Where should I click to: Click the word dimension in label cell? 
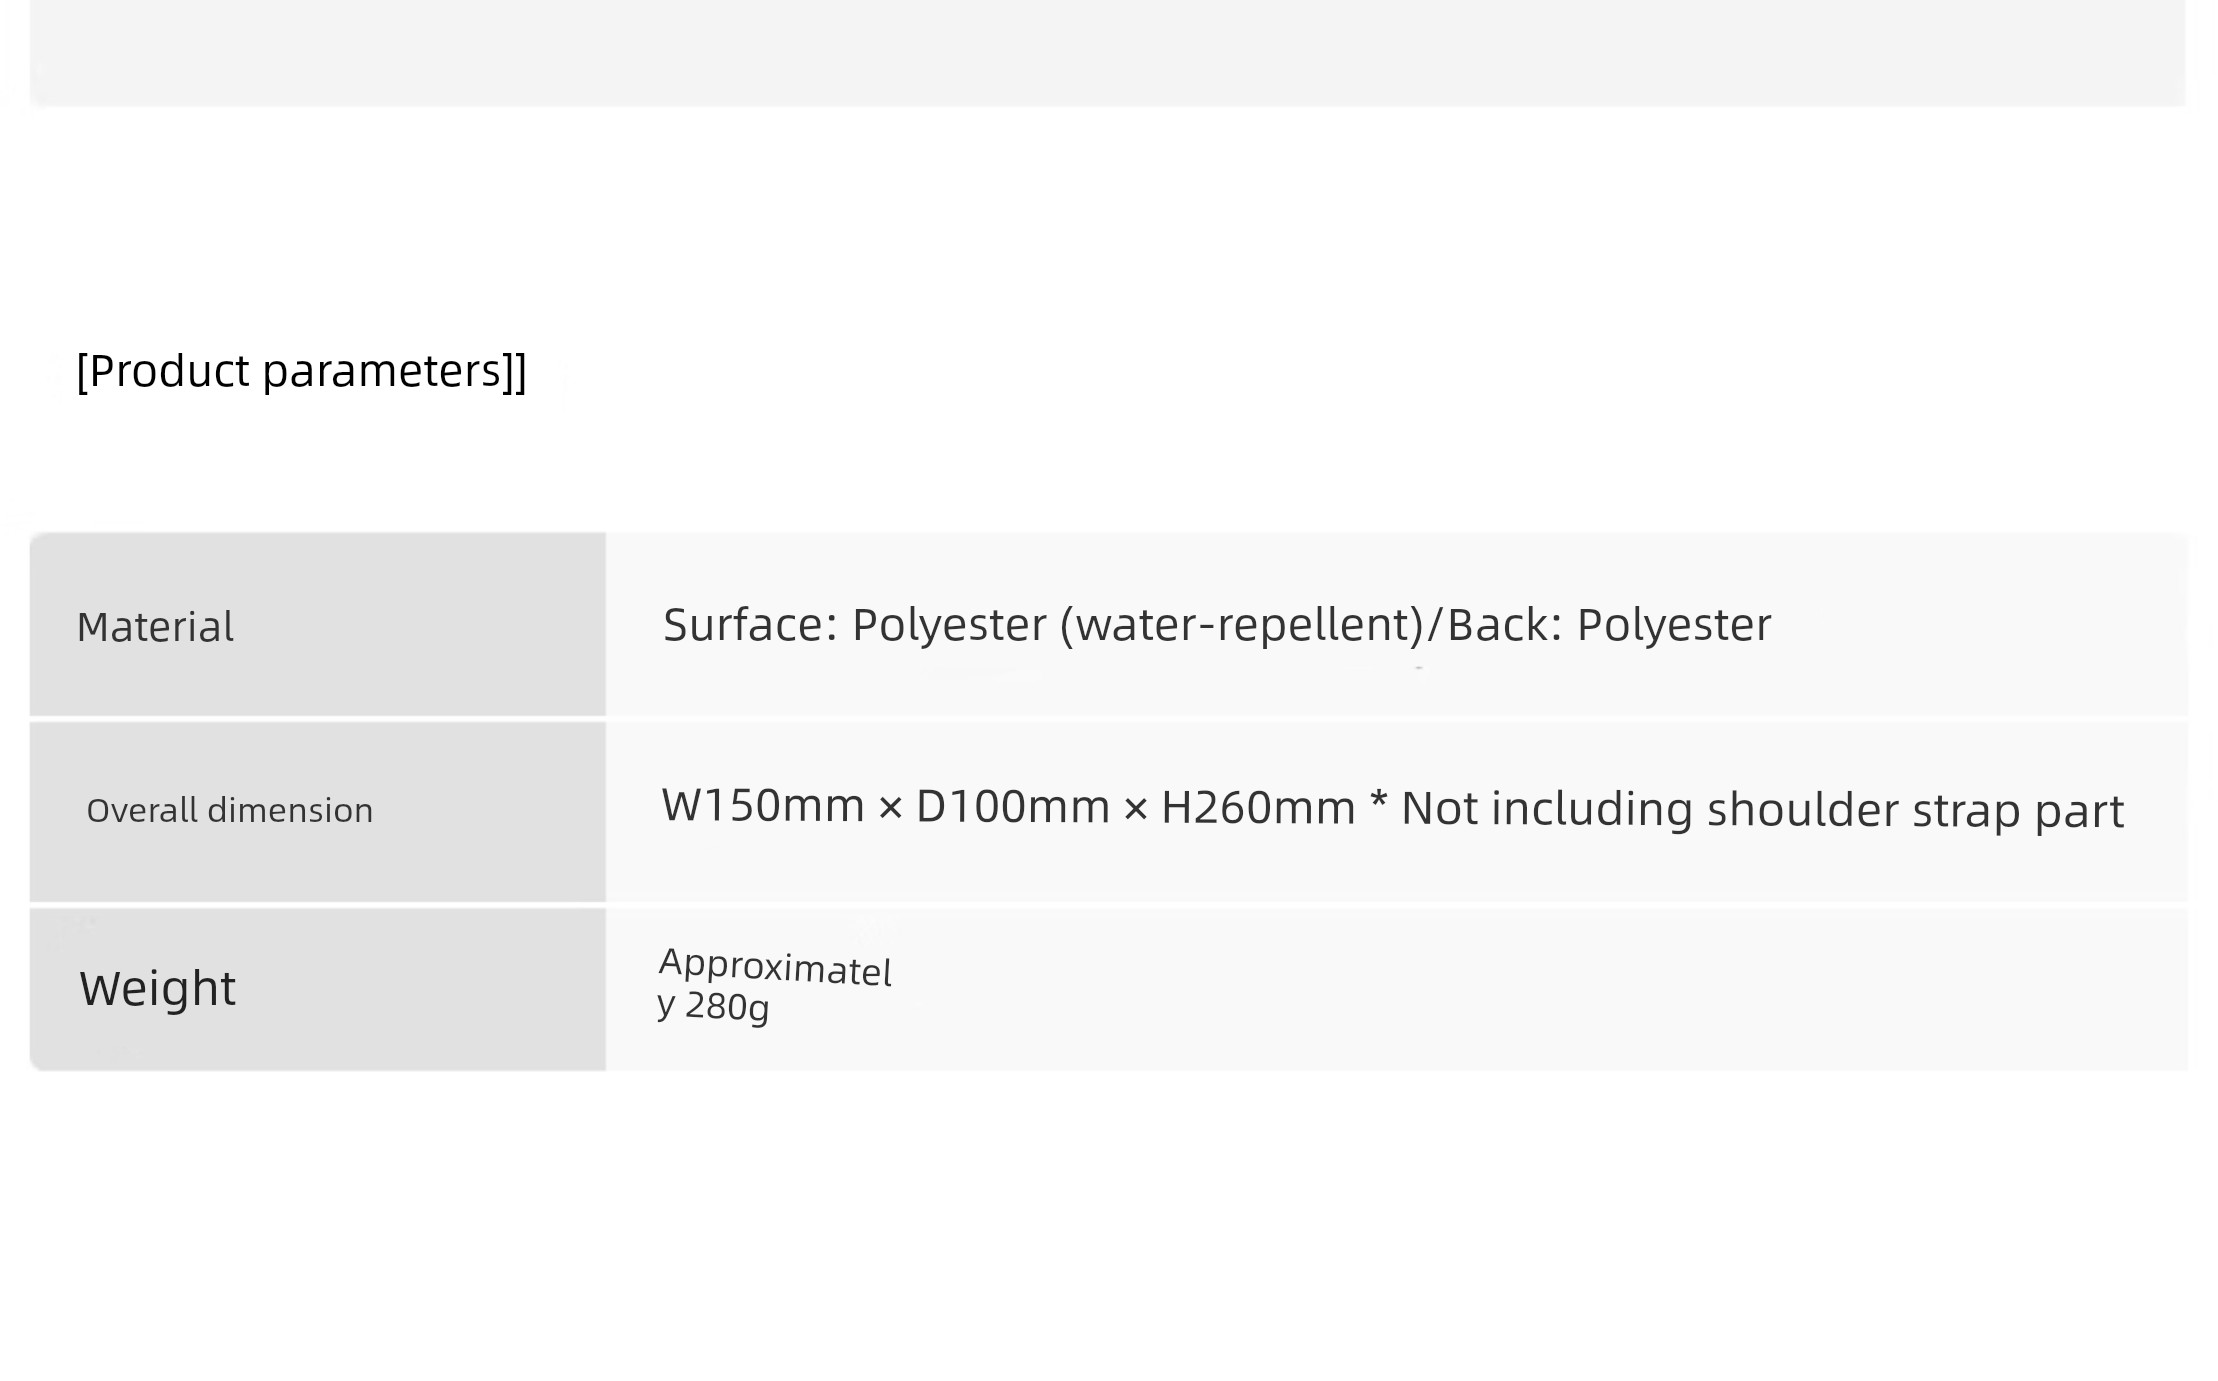pos(290,810)
